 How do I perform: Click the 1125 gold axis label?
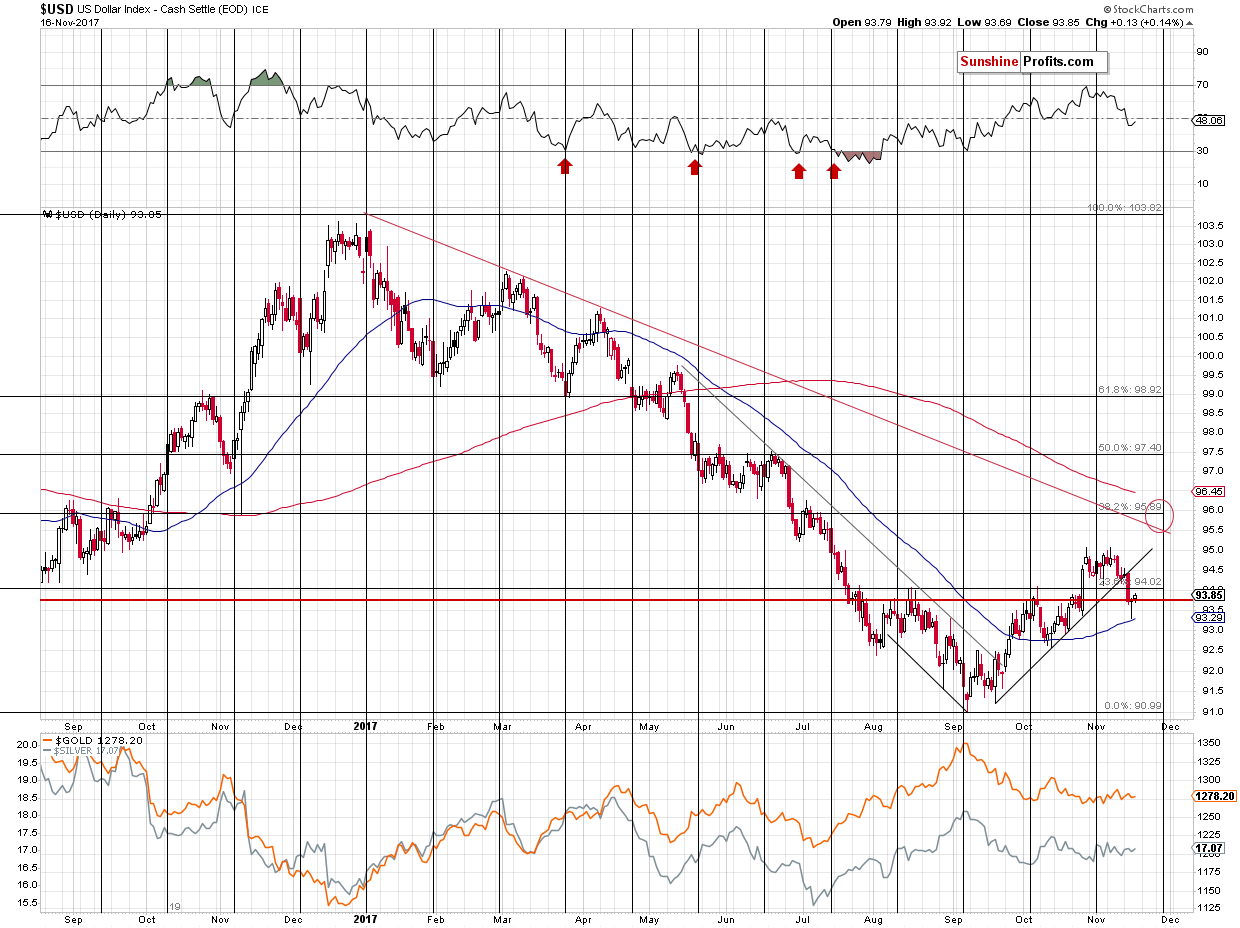pos(1207,908)
